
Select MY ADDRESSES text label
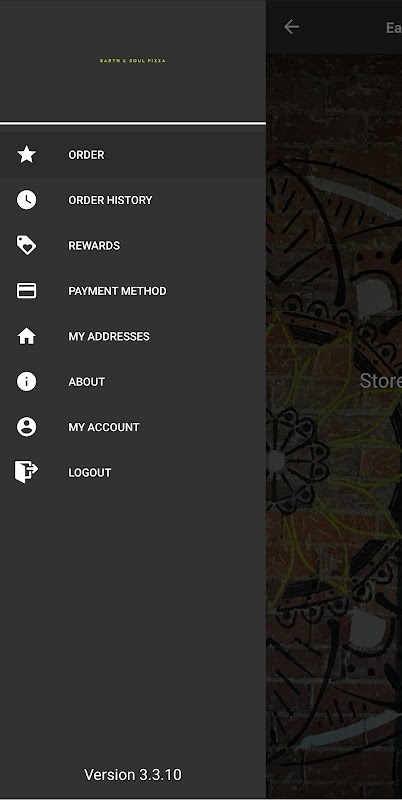coord(109,336)
